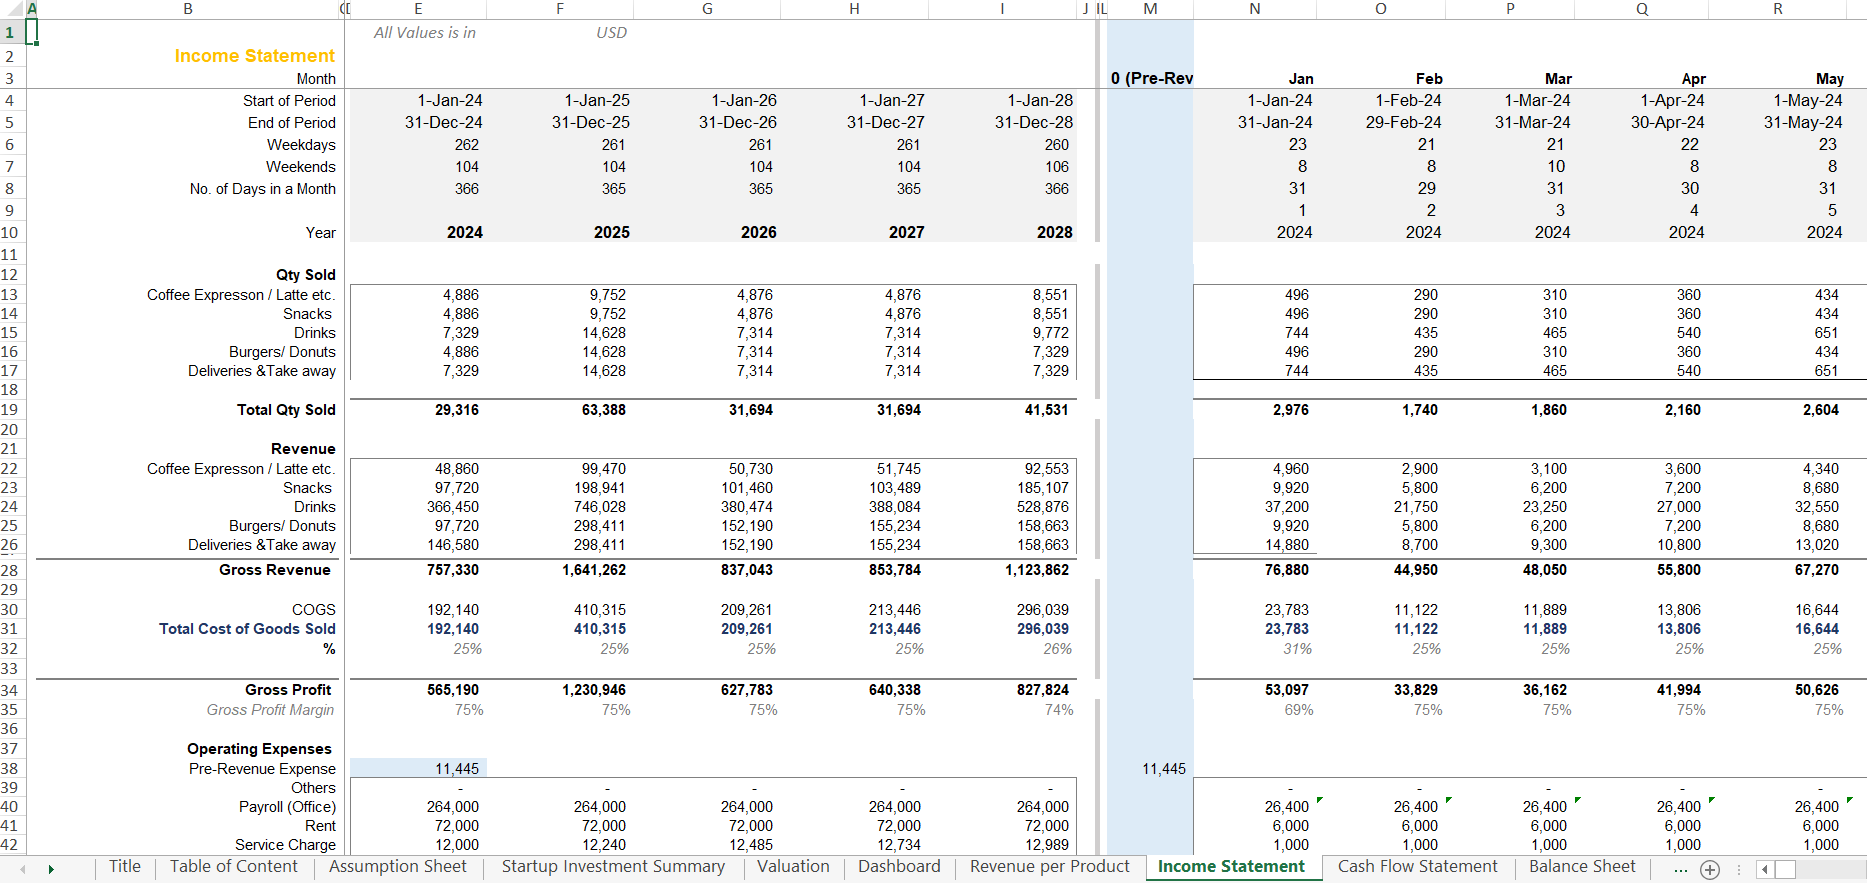Click March Total Qty Sold 1,860

pyautogui.click(x=1549, y=410)
